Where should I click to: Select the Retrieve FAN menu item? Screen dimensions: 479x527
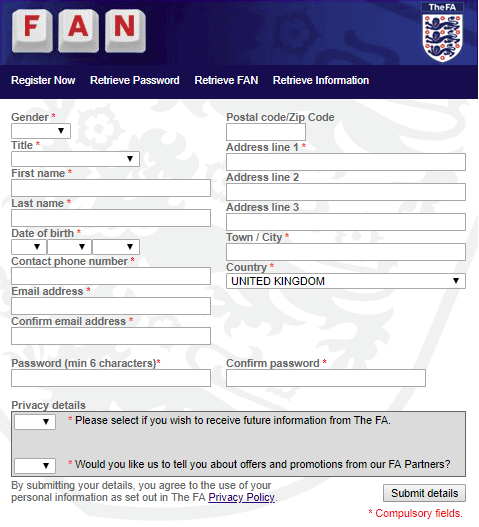click(x=226, y=80)
